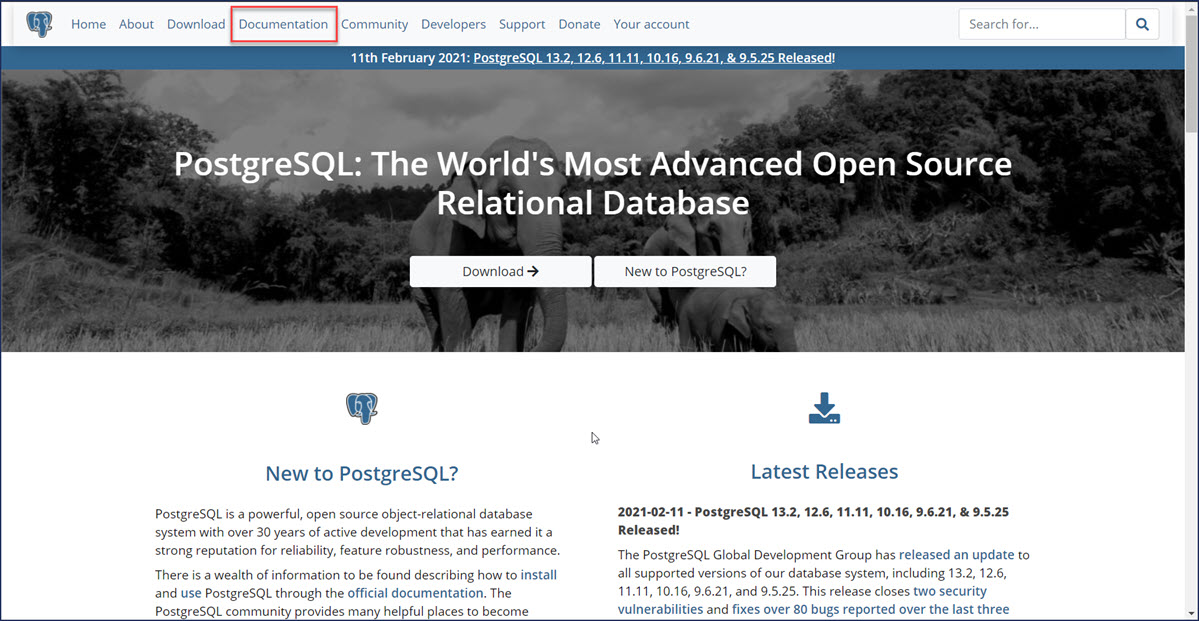Click the blue elephant icon above New to PostgreSQL
This screenshot has height=621, width=1199.
coord(362,408)
